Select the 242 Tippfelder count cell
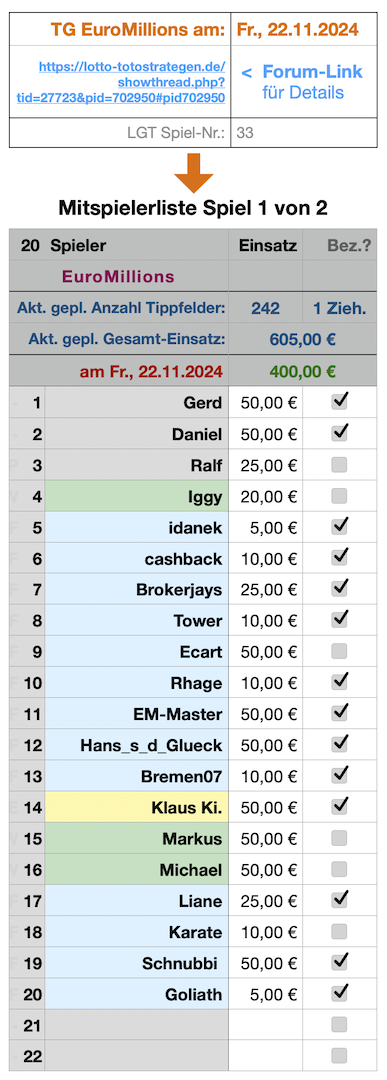 pyautogui.click(x=266, y=308)
